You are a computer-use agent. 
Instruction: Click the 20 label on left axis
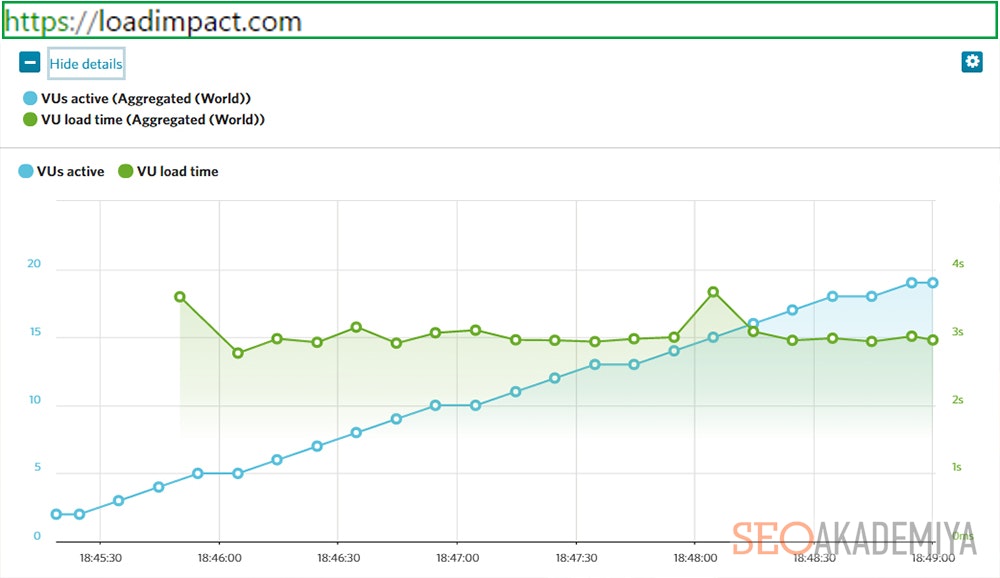click(x=35, y=264)
